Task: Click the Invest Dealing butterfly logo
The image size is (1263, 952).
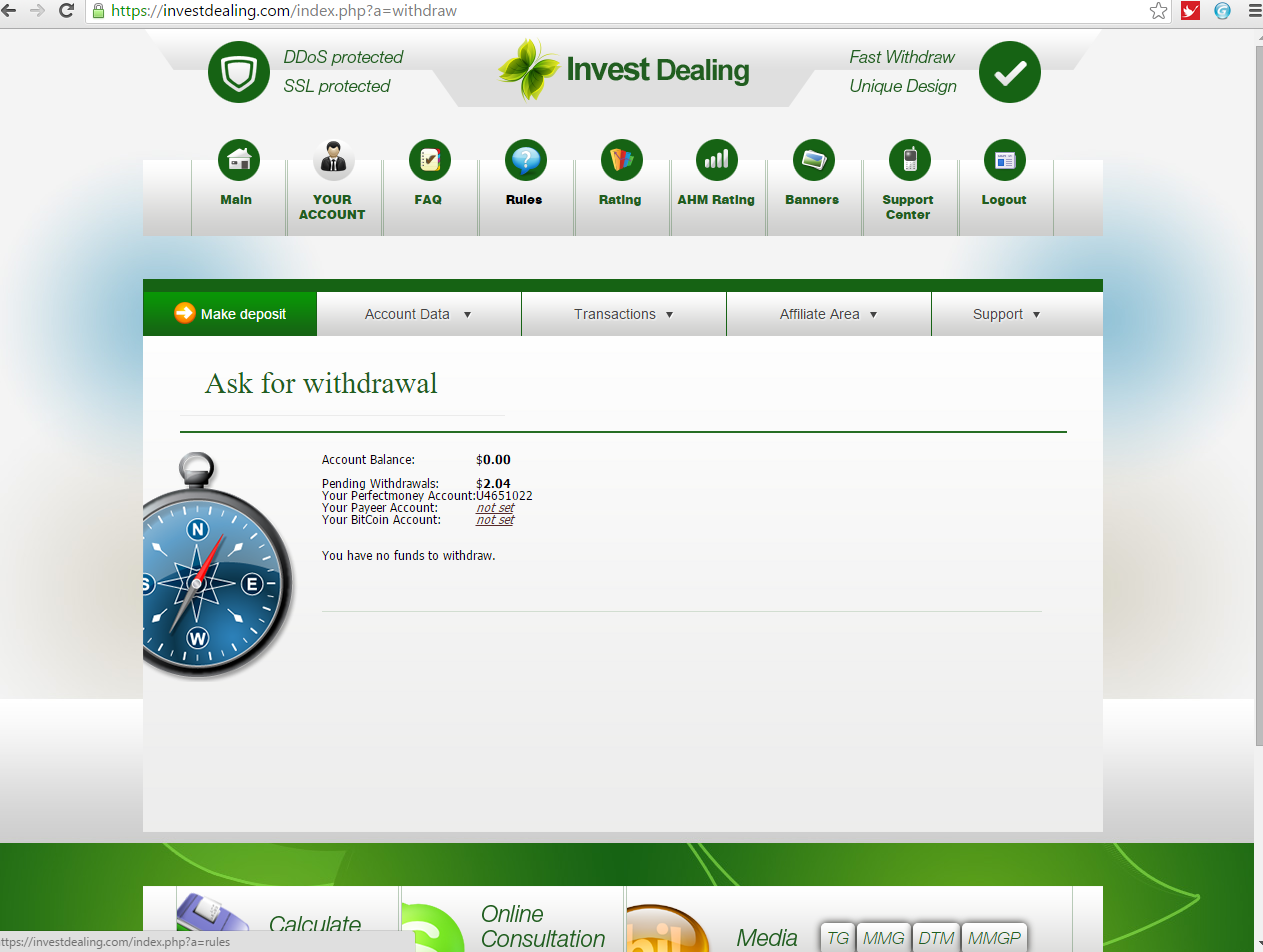Action: tap(529, 70)
